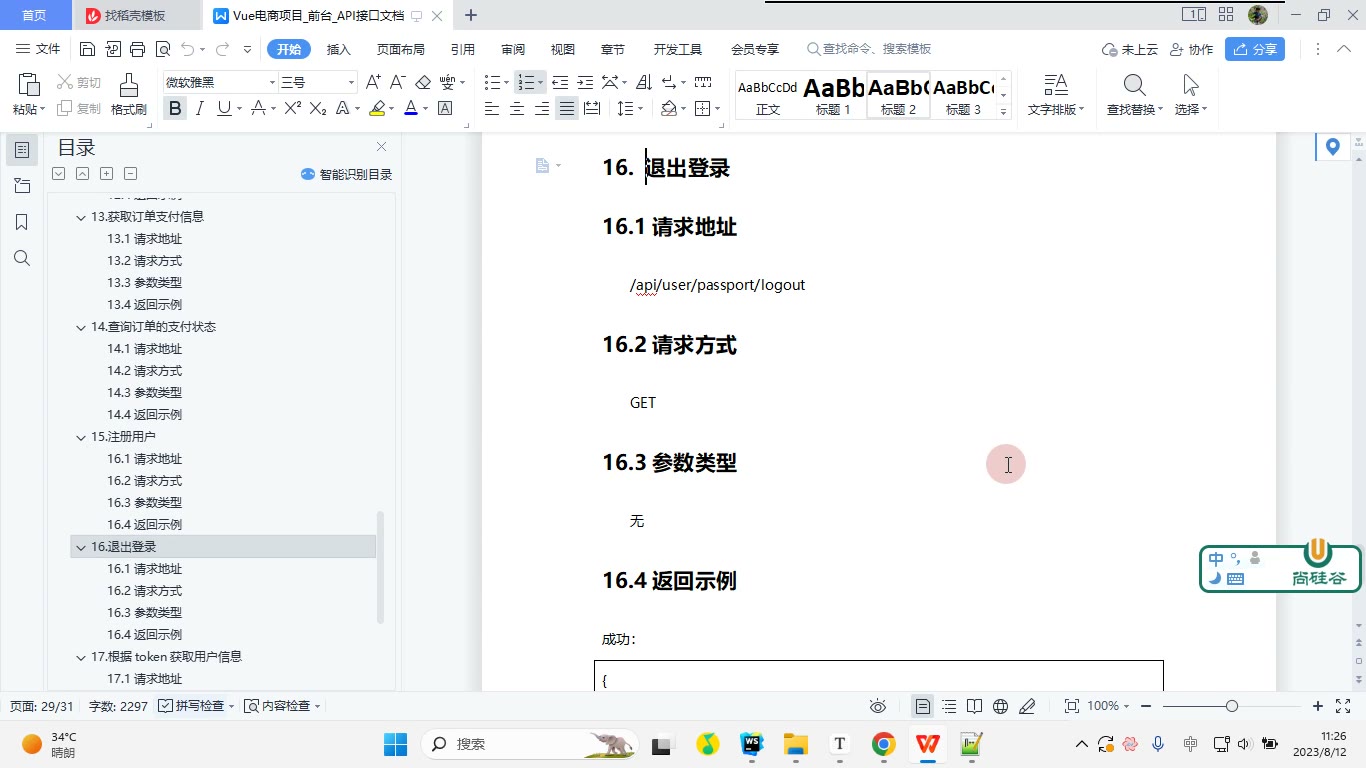Open the search sidebar icon

click(22, 258)
